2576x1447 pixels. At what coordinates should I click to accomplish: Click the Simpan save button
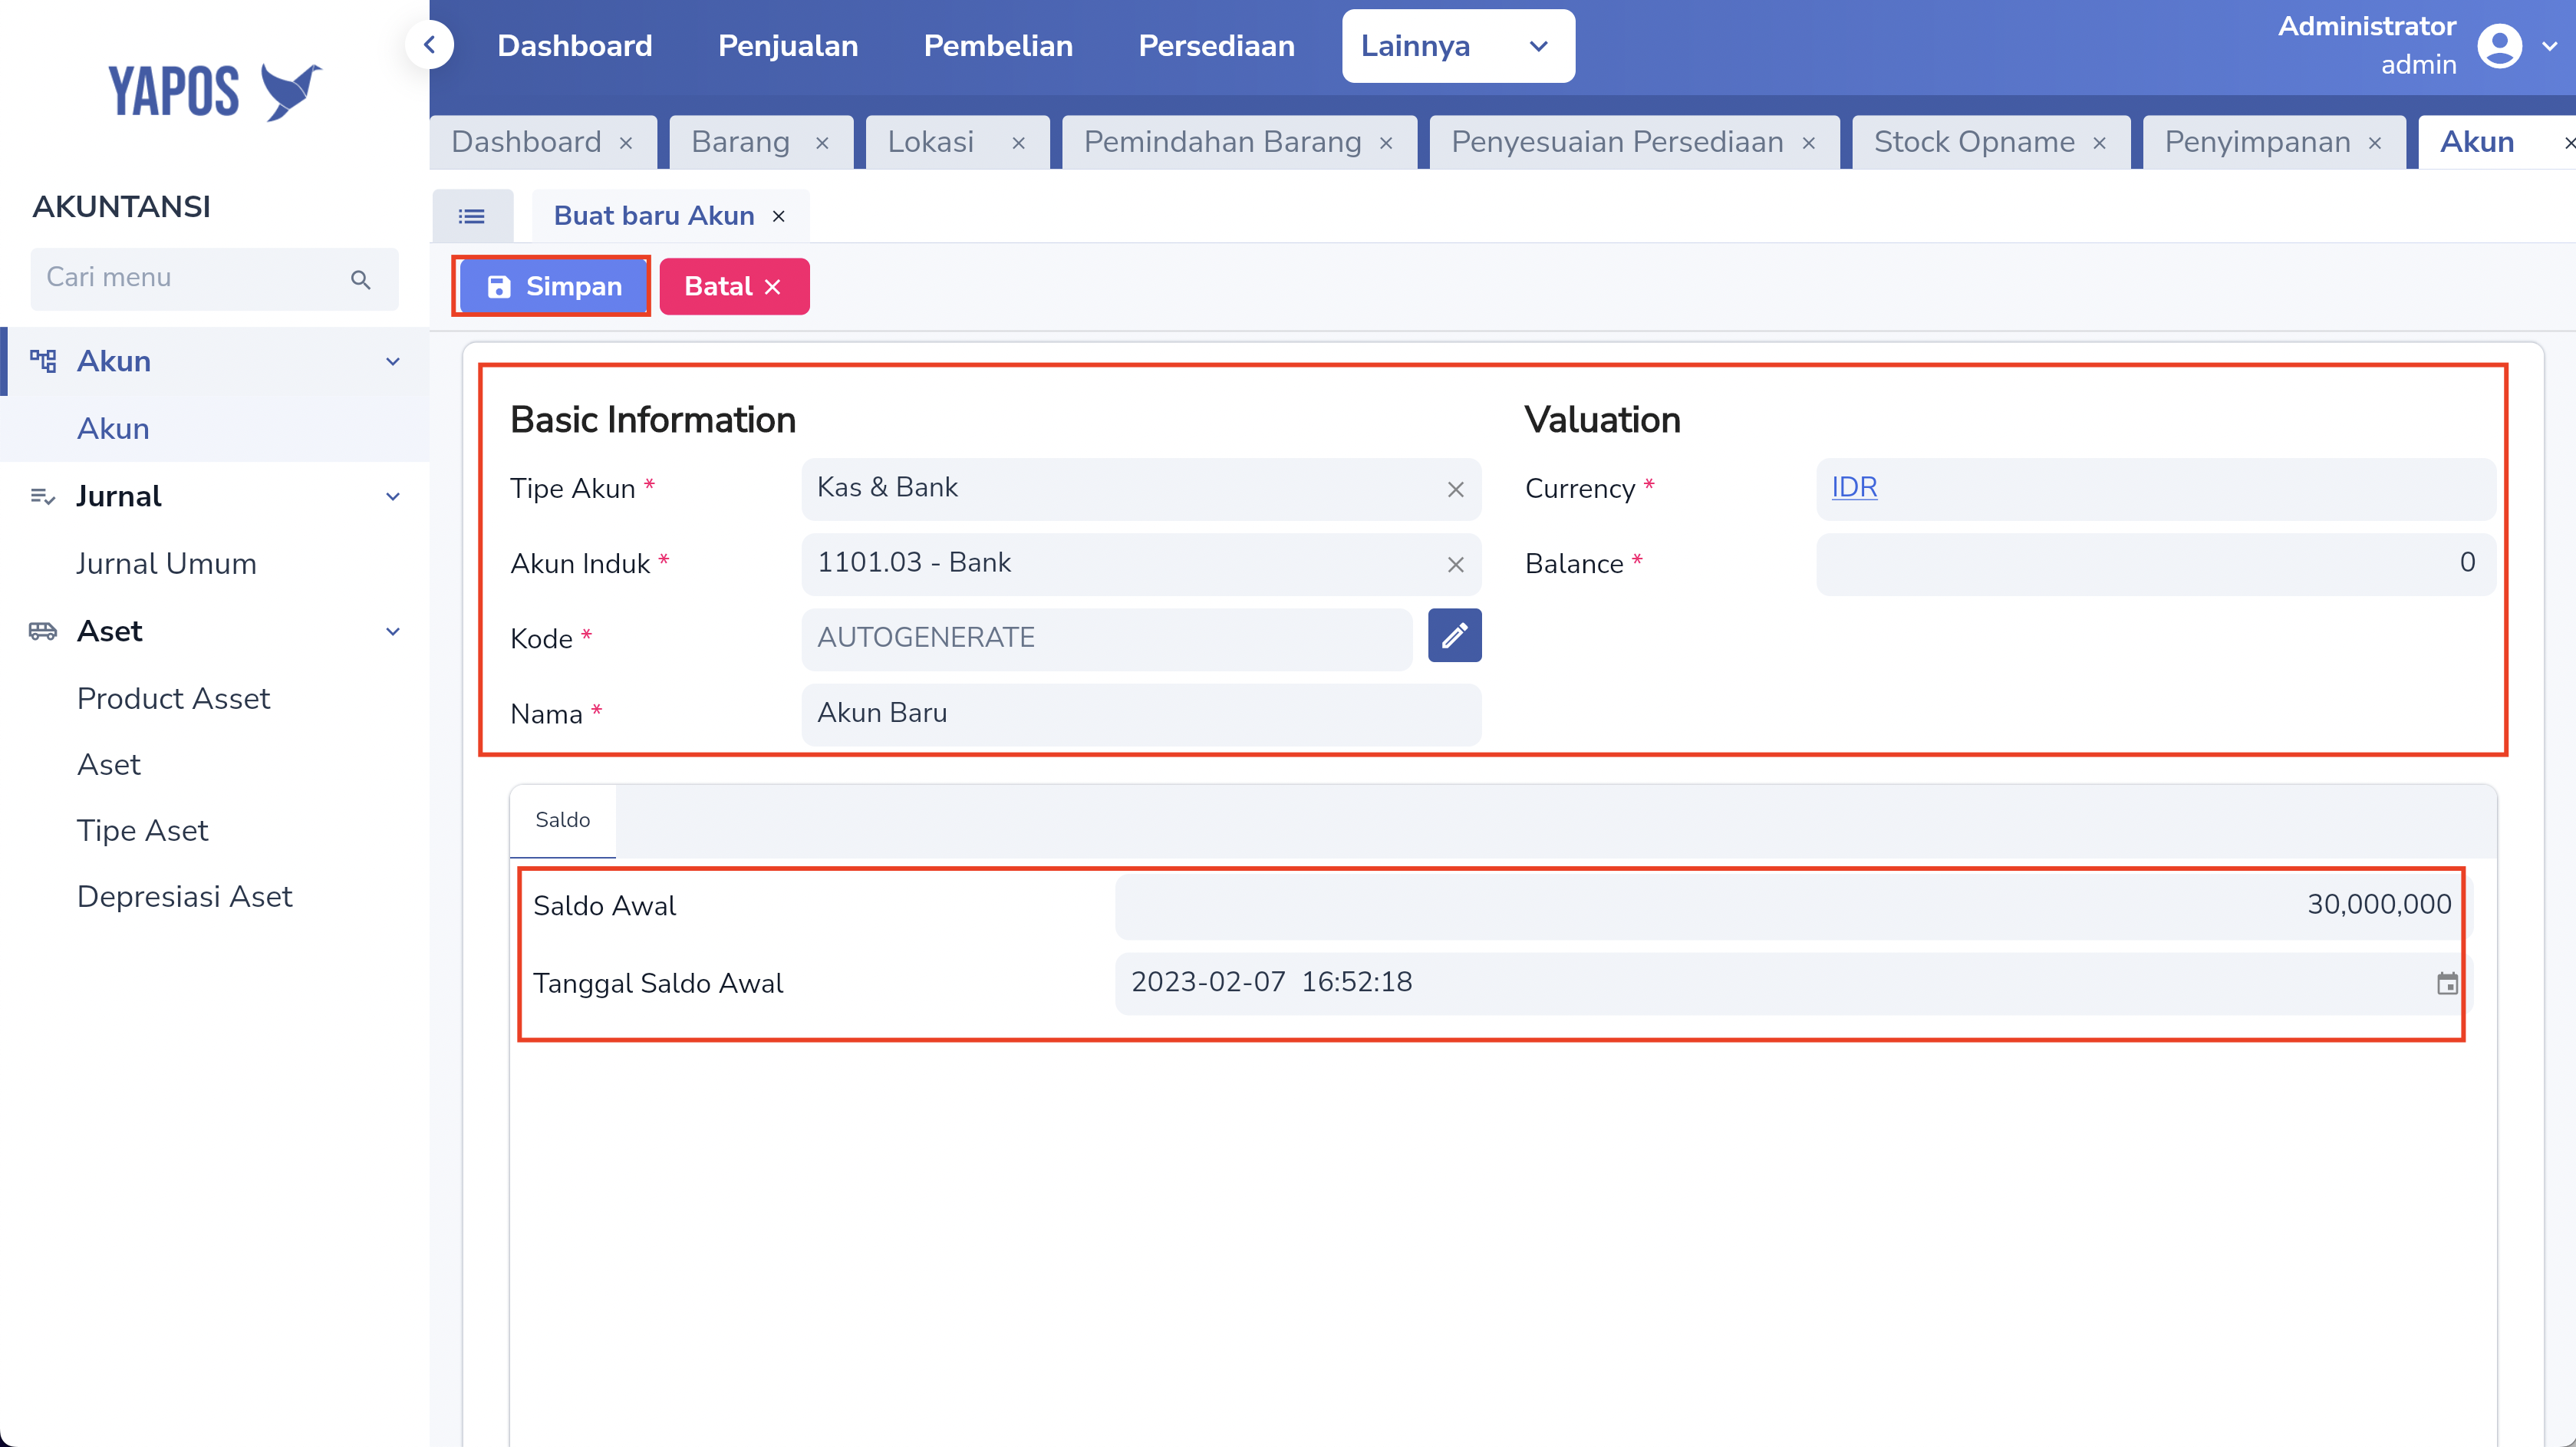[552, 286]
